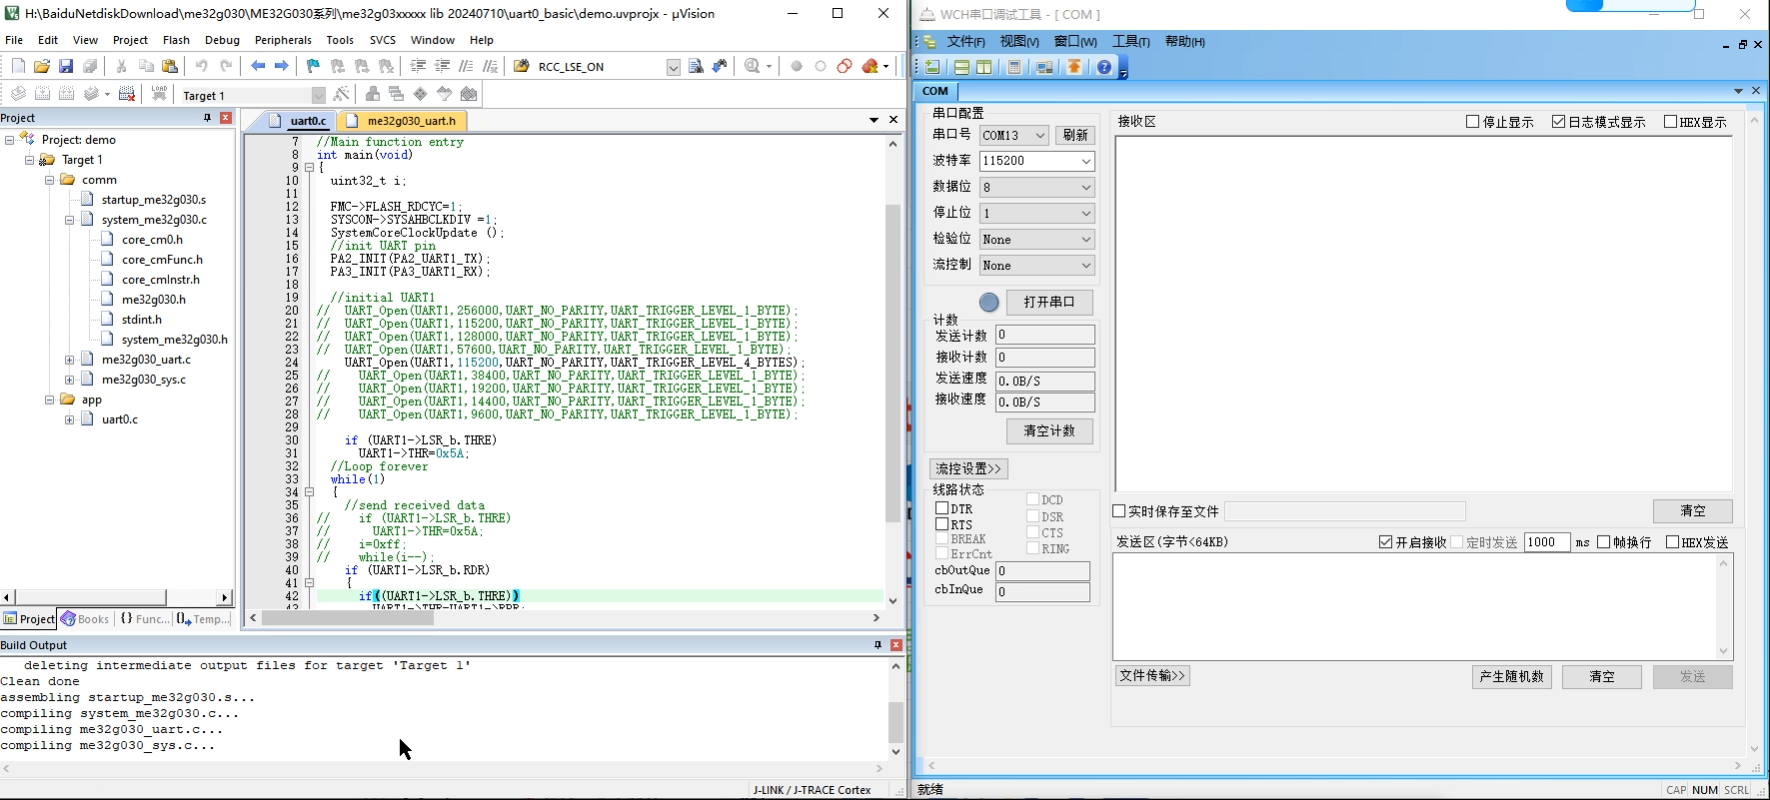Tile windows horizontally icon in WCH tool
Image resolution: width=1770 pixels, height=800 pixels.
(961, 67)
